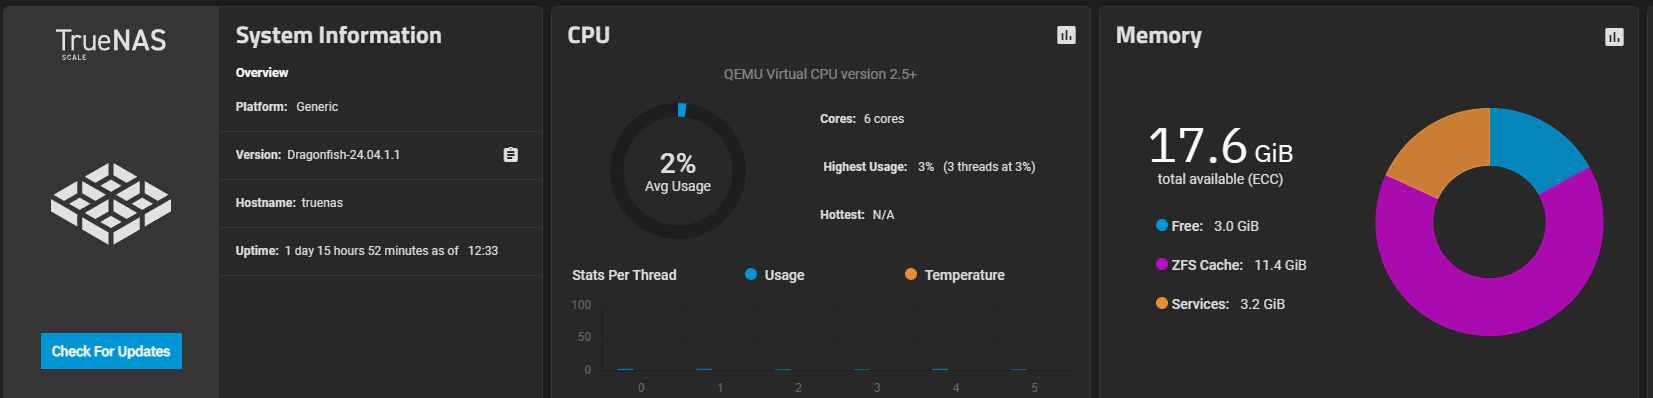This screenshot has height=398, width=1653.
Task: Click the CPU average usage gauge
Action: click(678, 171)
